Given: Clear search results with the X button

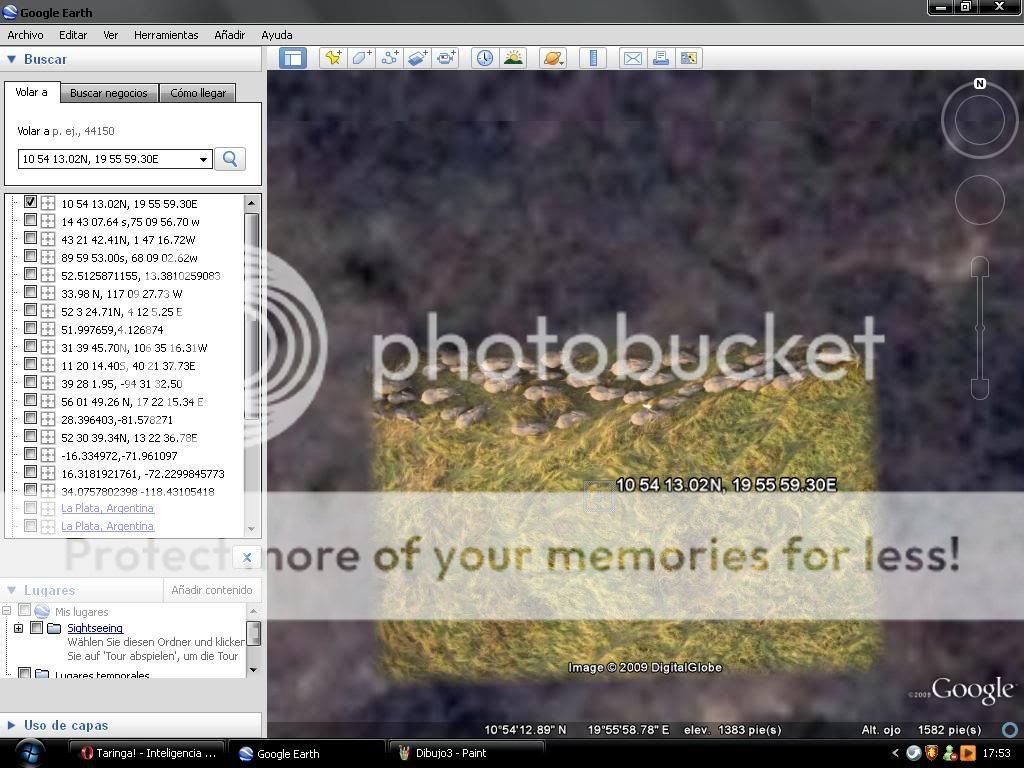Looking at the screenshot, I should click(247, 557).
